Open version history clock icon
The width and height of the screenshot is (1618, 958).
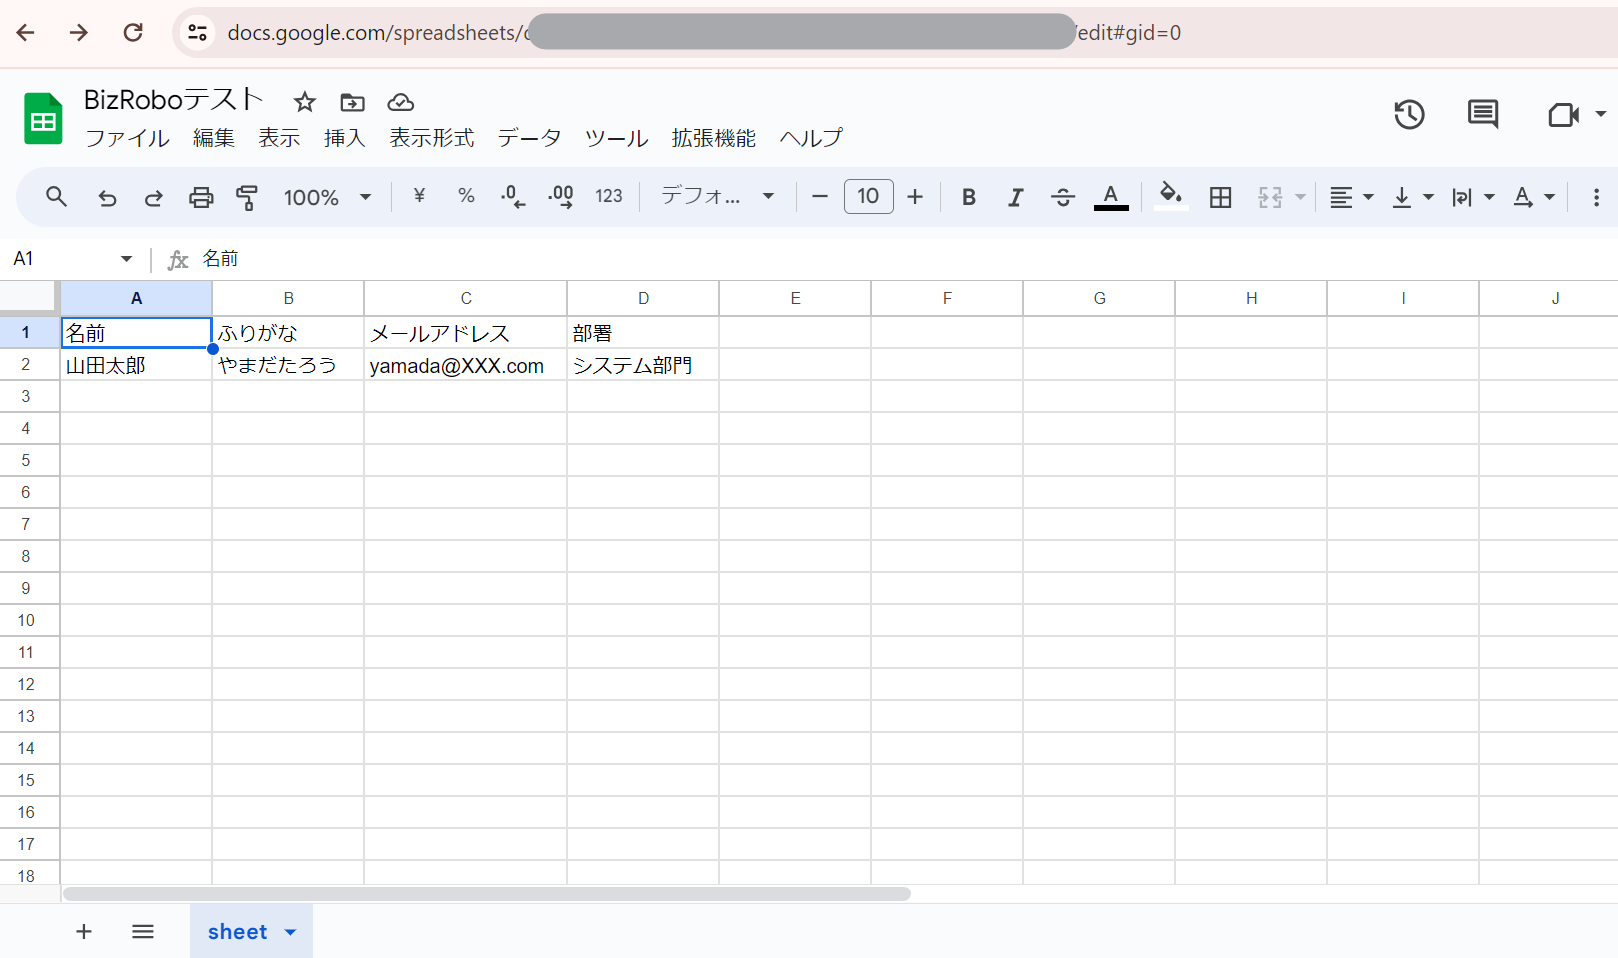coord(1410,115)
